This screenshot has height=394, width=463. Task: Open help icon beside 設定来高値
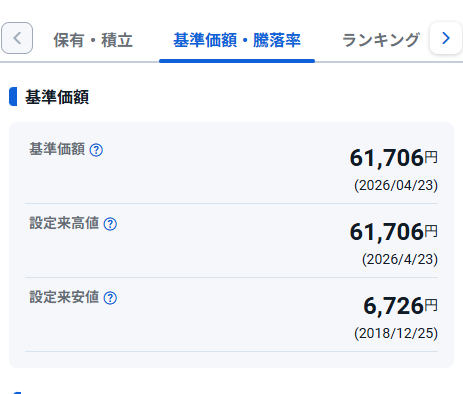point(110,224)
